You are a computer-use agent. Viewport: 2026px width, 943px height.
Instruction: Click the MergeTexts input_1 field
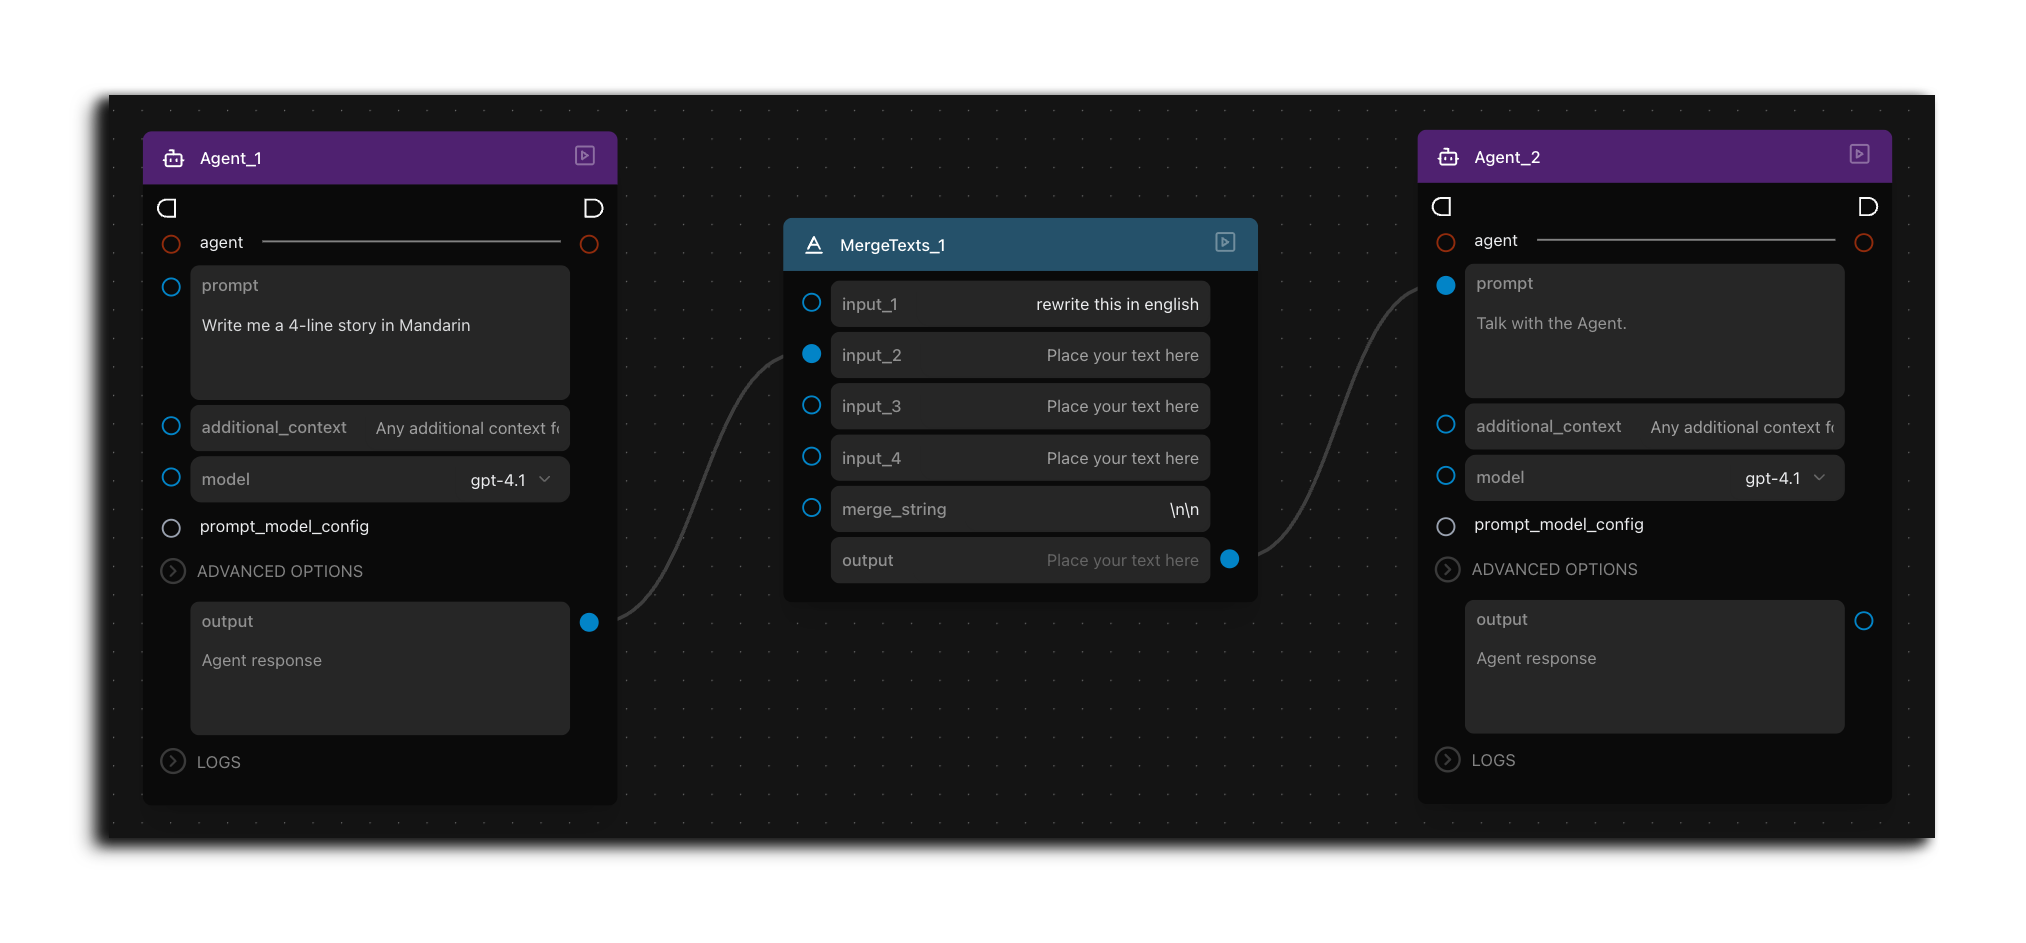point(1020,304)
